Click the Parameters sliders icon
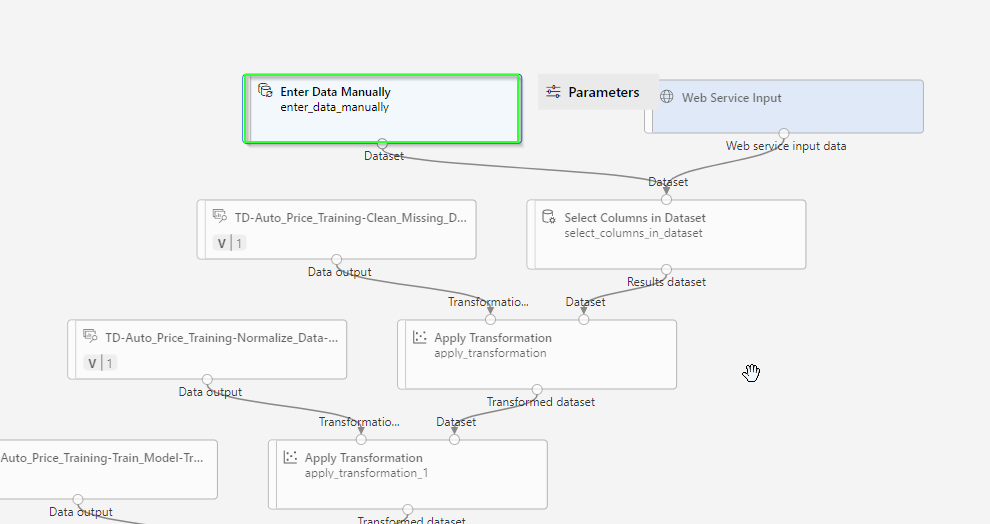Screen dimensions: 990x524 click(x=553, y=92)
